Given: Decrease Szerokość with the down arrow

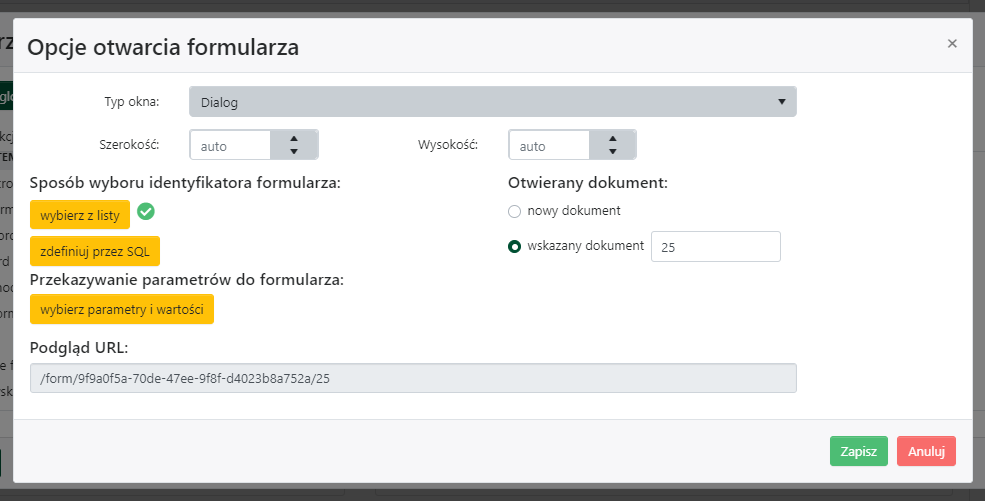Looking at the screenshot, I should coord(293,152).
